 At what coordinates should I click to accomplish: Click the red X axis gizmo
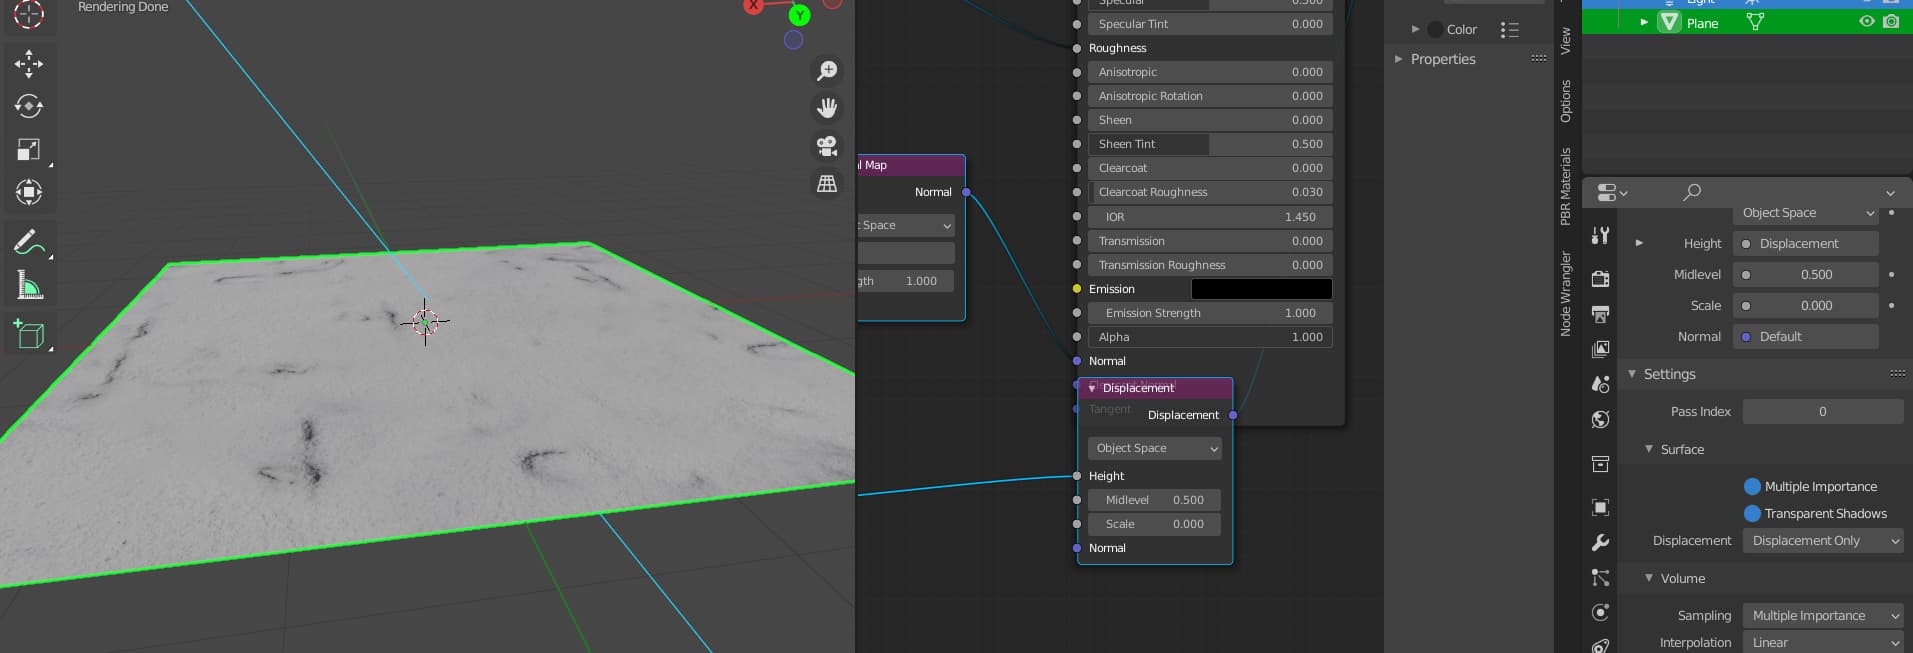(x=754, y=6)
